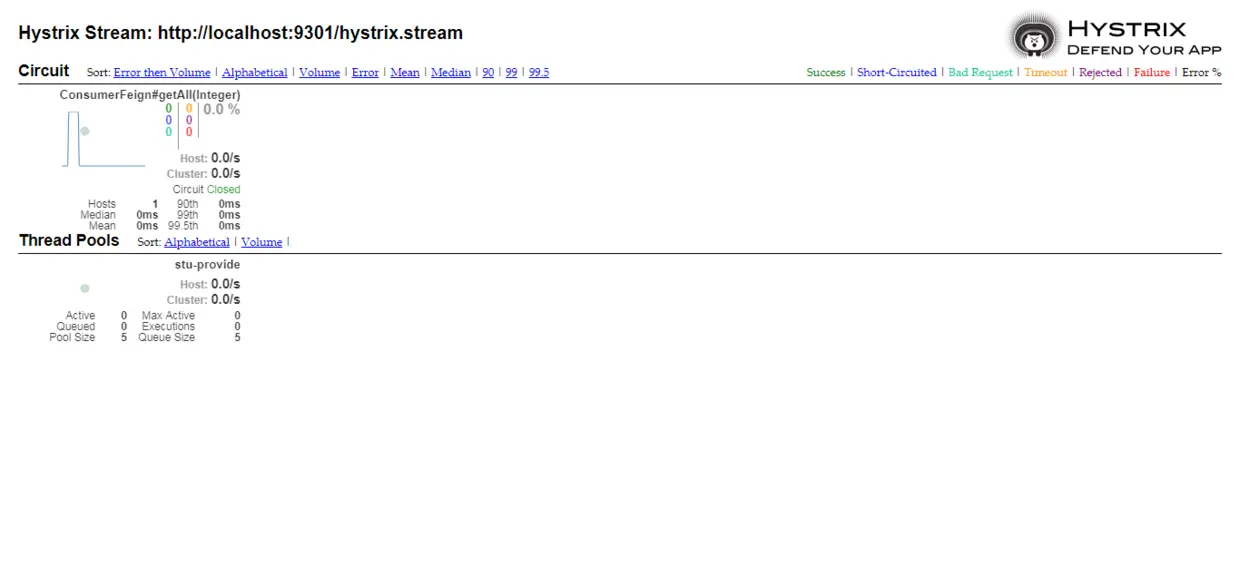Sort thread pools Alphabetical
Screen dimensions: 1240x576
(197, 242)
